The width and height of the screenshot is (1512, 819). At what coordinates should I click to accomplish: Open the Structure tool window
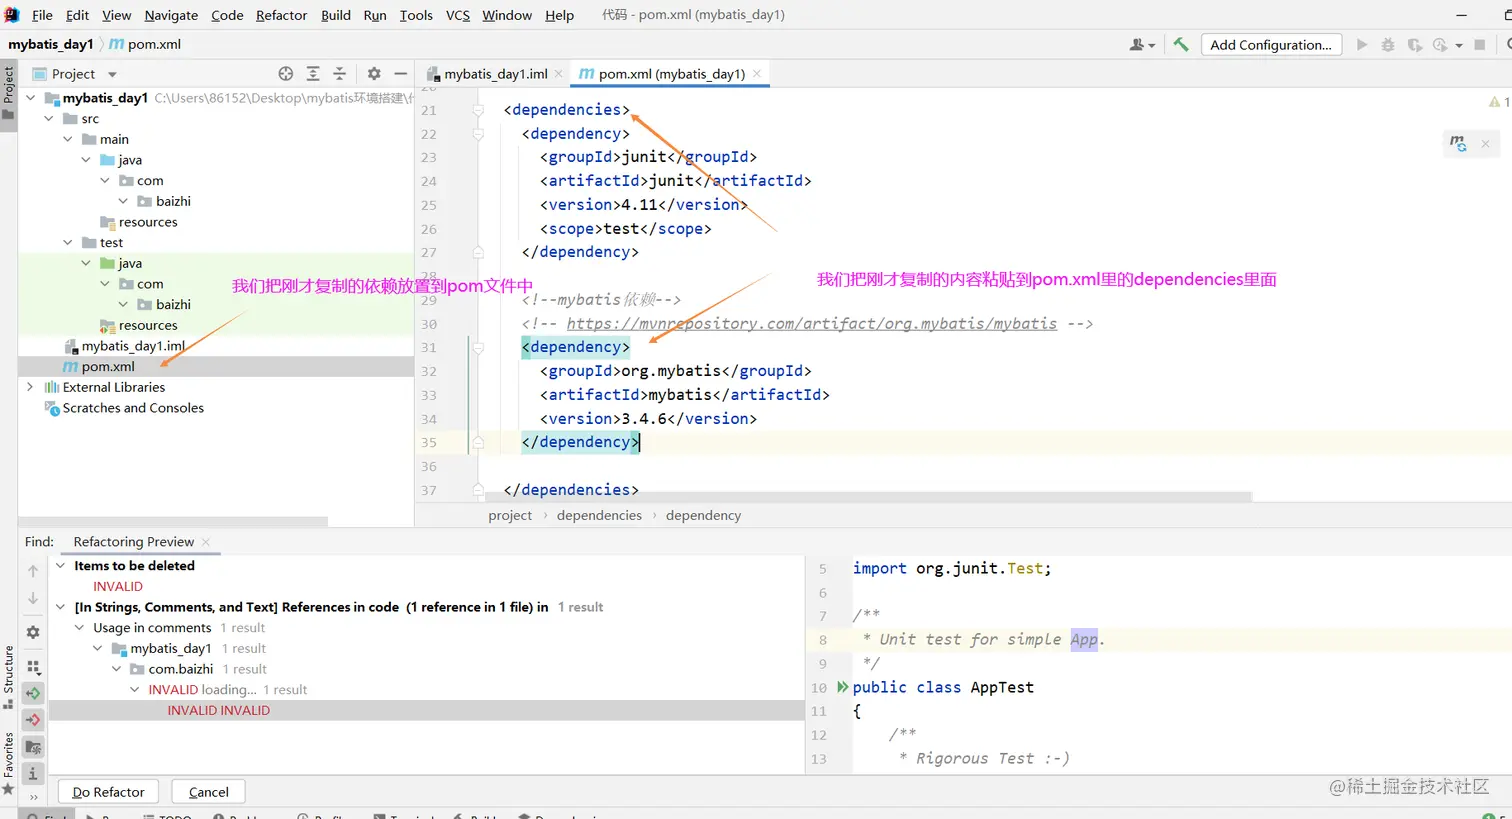coord(8,677)
